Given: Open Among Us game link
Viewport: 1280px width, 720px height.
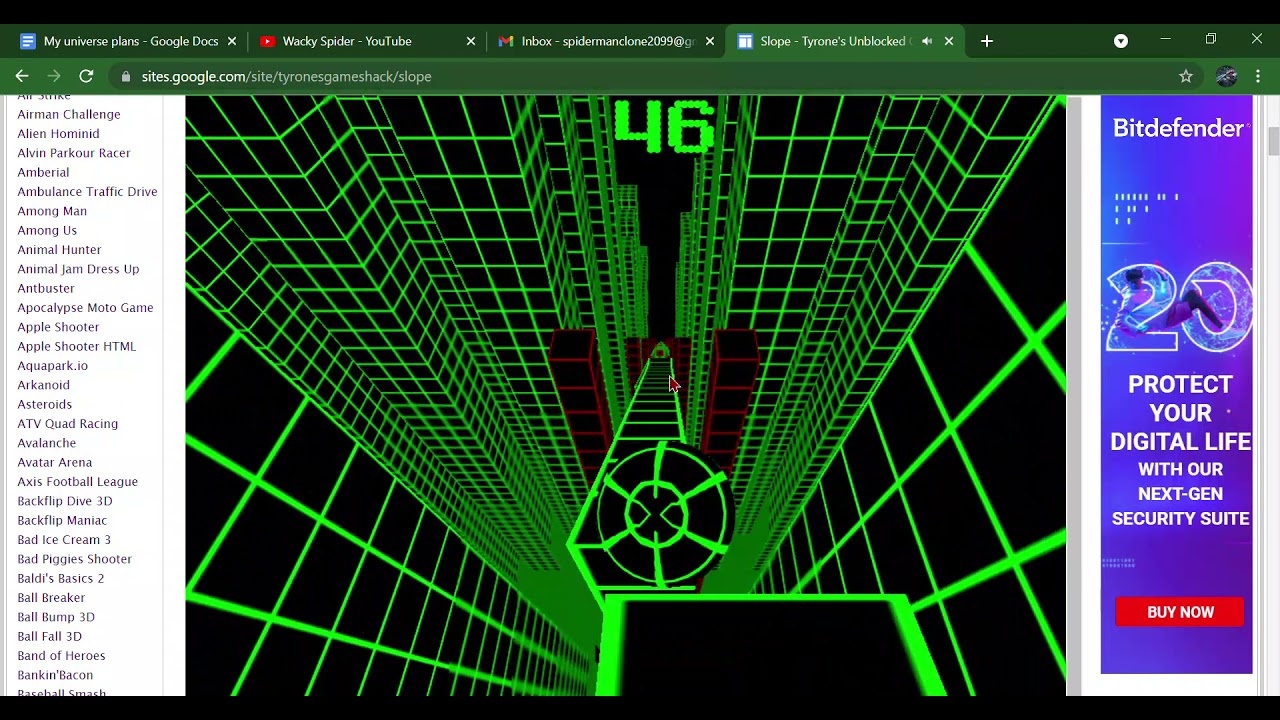Looking at the screenshot, I should (47, 230).
